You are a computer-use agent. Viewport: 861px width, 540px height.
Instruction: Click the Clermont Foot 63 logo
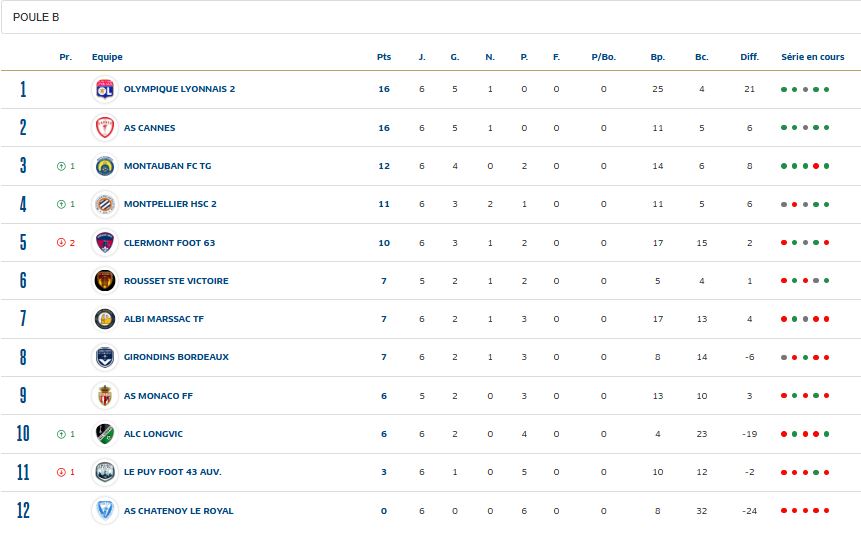(x=105, y=243)
